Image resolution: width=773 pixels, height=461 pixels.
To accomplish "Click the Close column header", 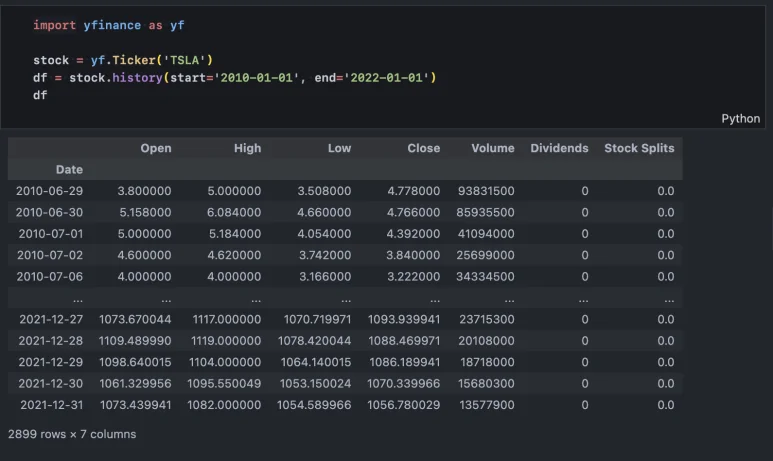I will [x=423, y=148].
